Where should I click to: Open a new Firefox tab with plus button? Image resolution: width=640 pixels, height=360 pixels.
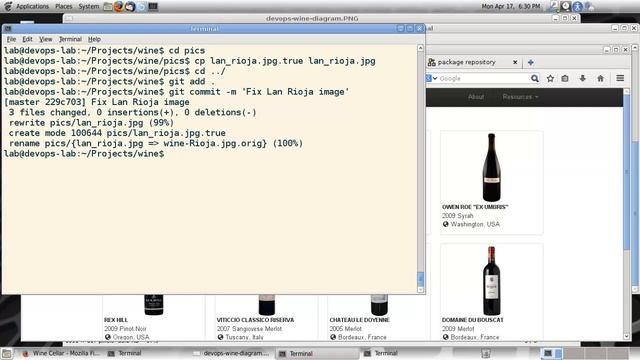[531, 62]
